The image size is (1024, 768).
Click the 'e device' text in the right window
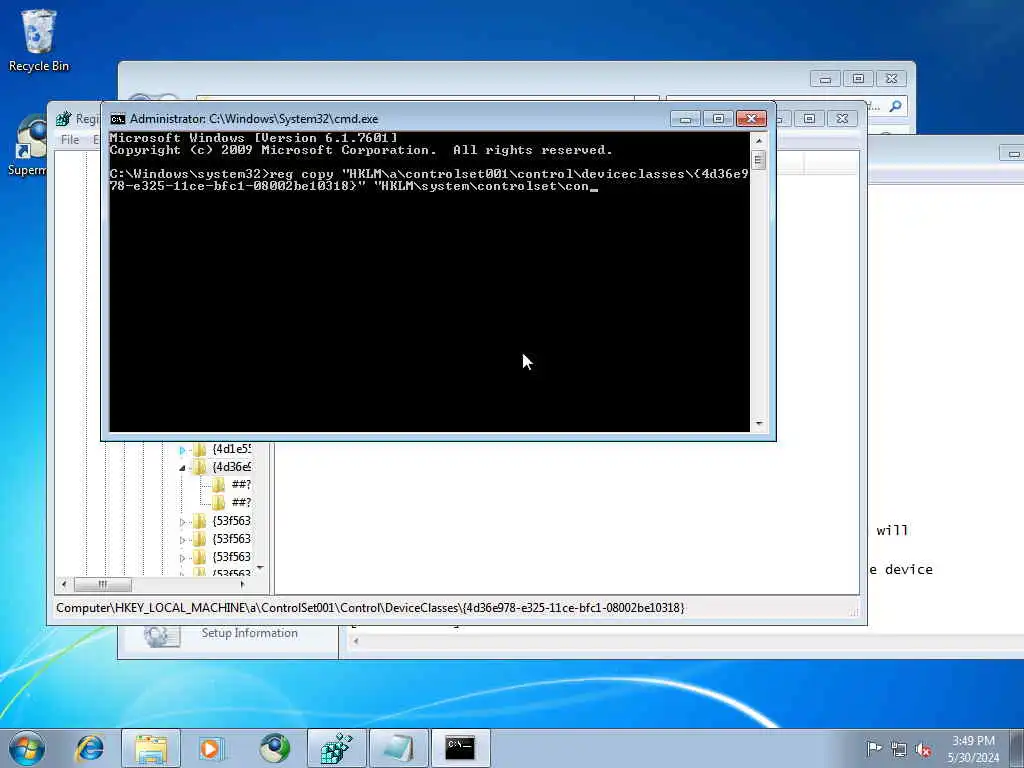tap(901, 569)
